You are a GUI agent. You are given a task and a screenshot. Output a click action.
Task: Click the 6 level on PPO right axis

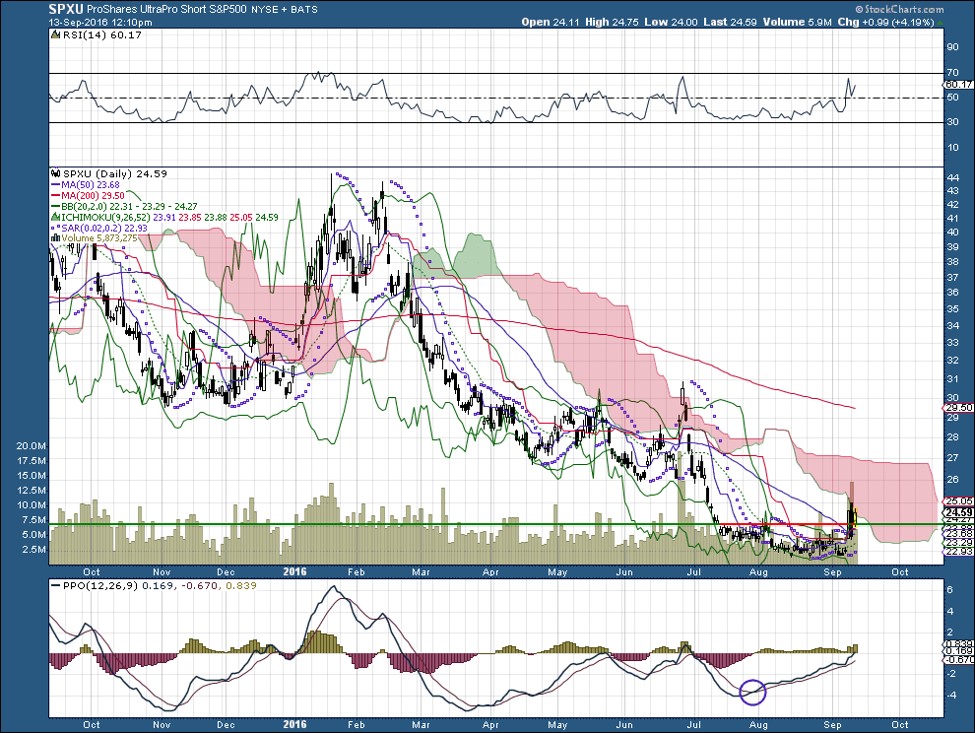pyautogui.click(x=950, y=590)
